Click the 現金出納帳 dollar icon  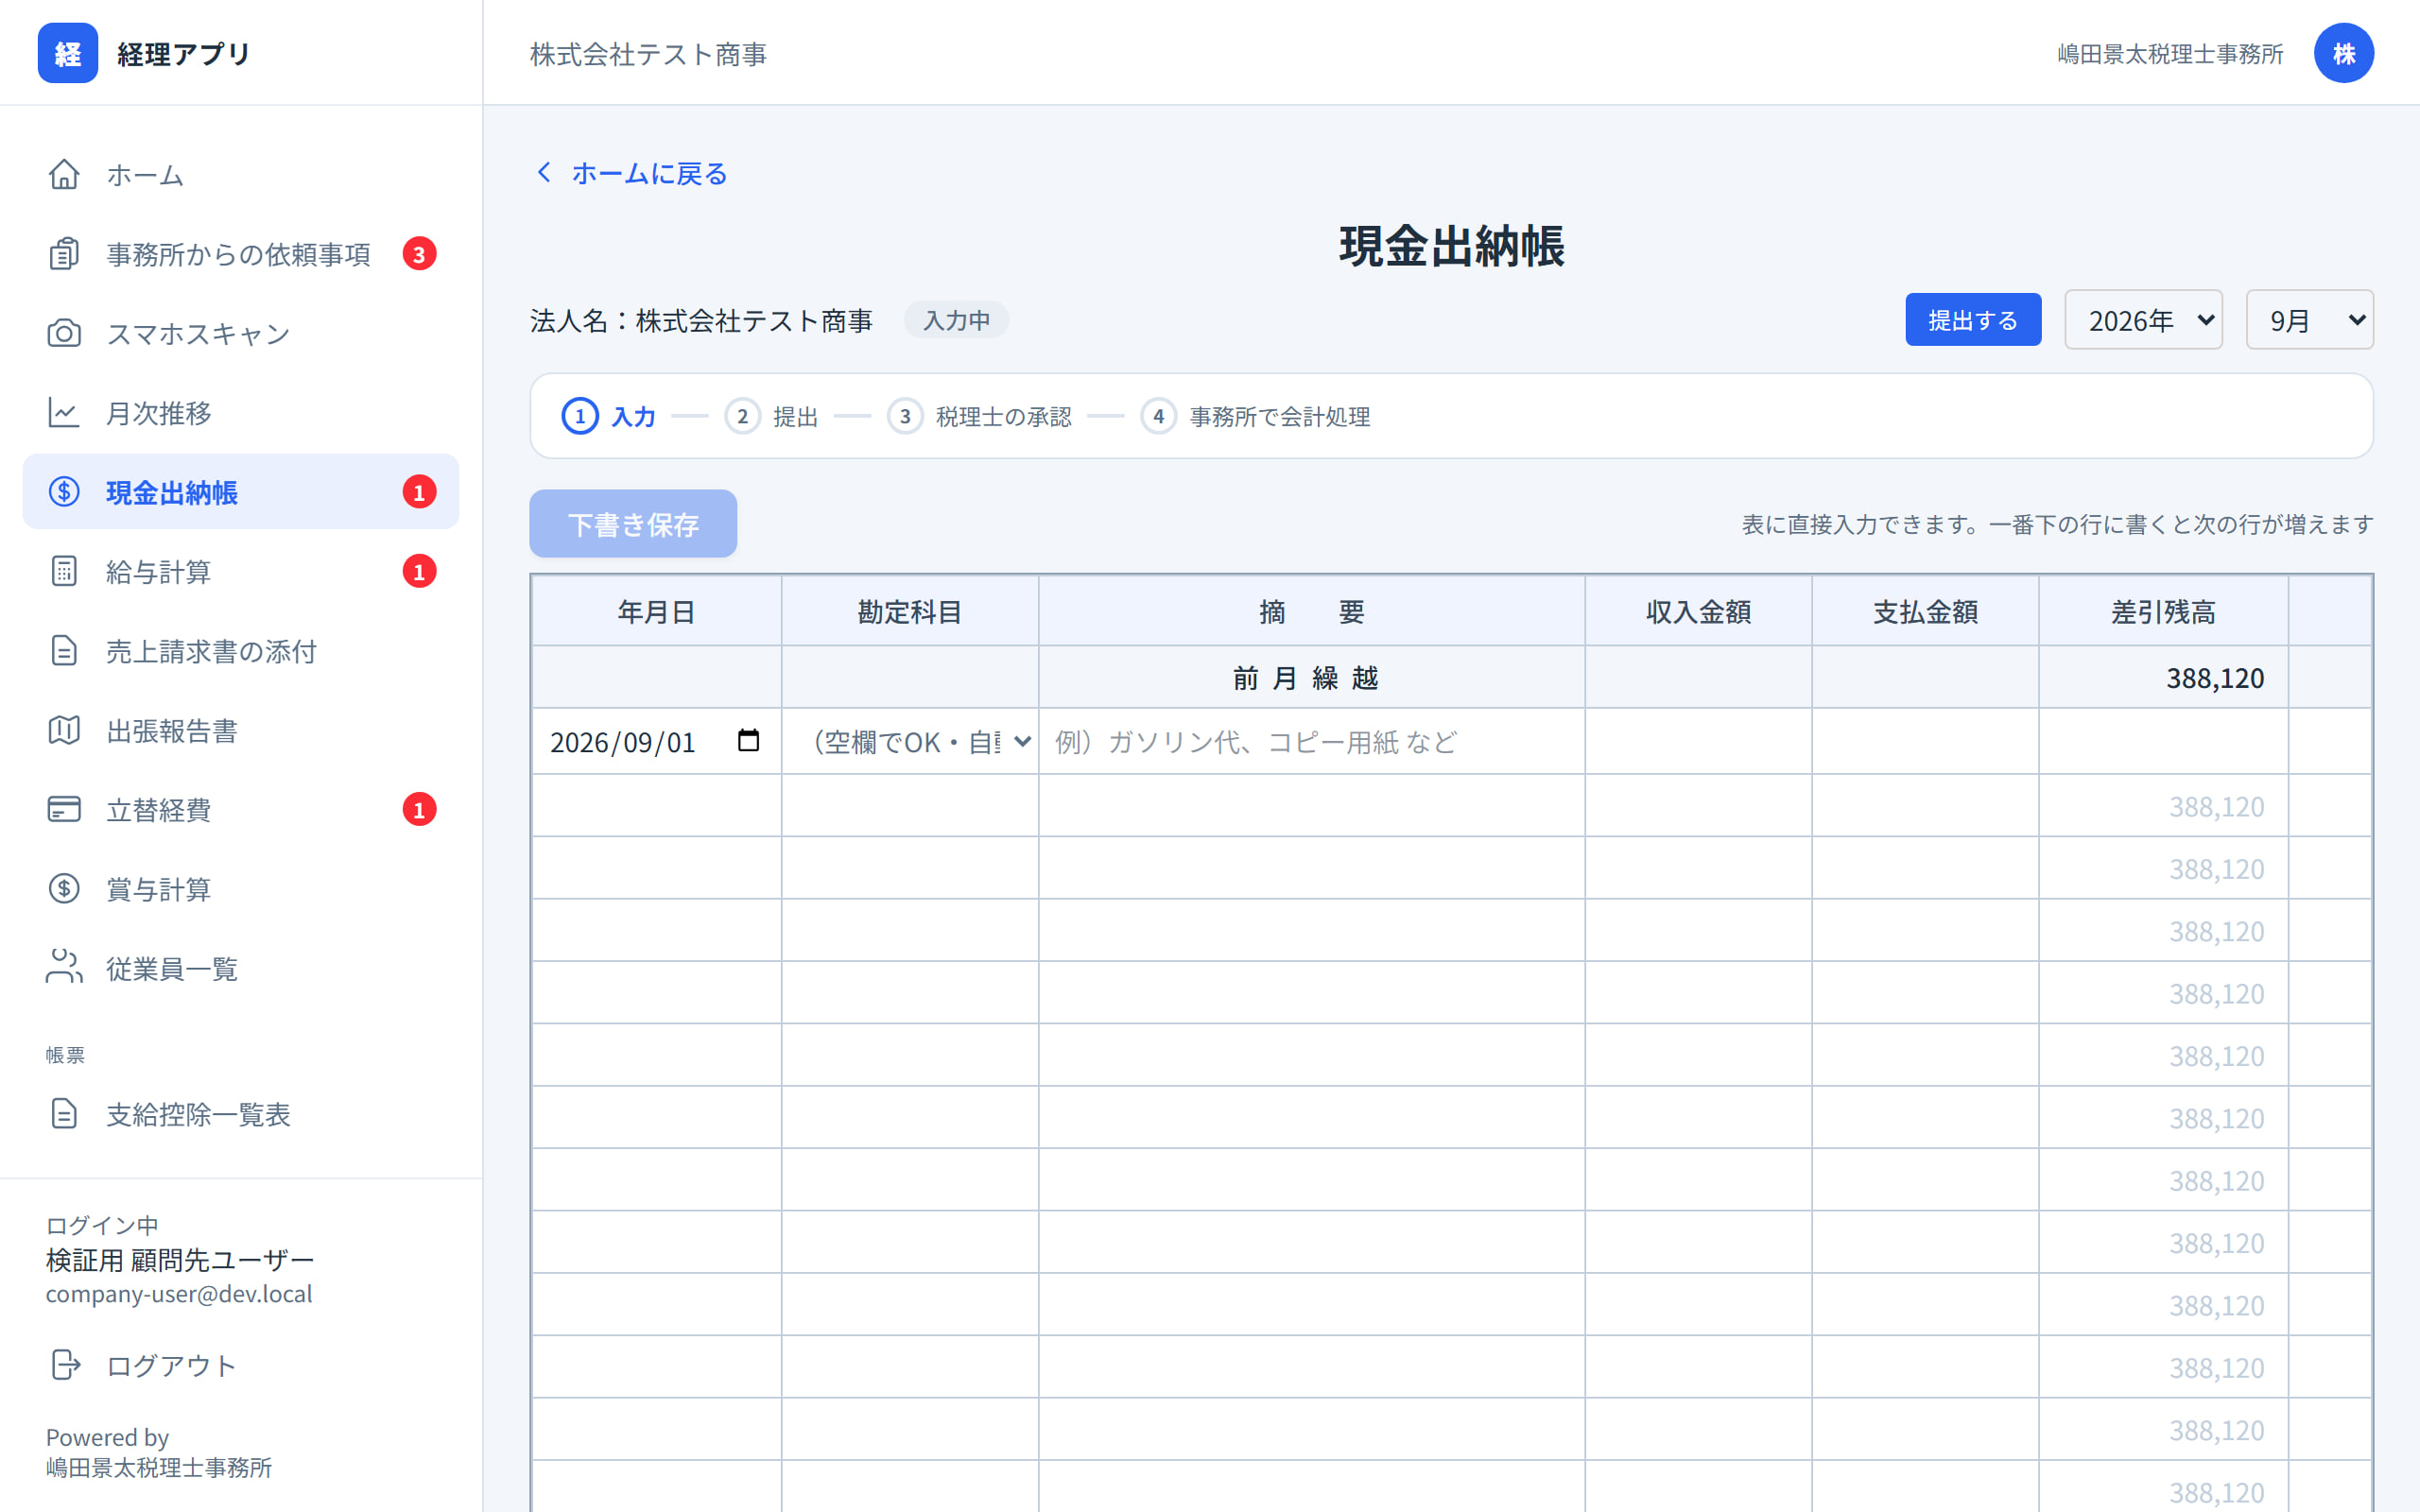click(x=64, y=492)
